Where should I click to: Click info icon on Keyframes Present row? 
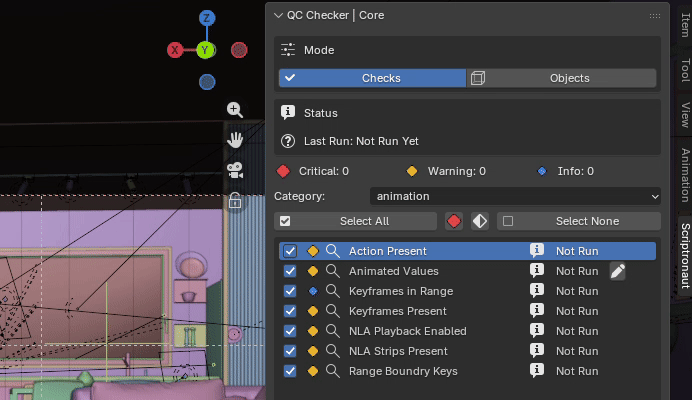[x=537, y=311]
